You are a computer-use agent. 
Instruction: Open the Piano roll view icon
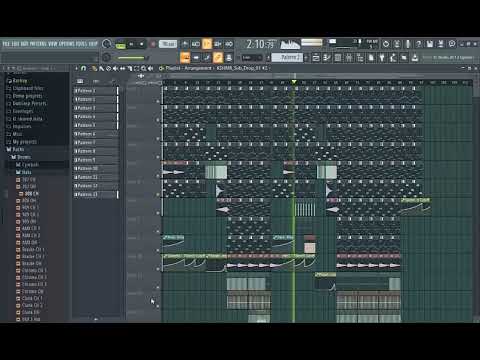coord(327,58)
